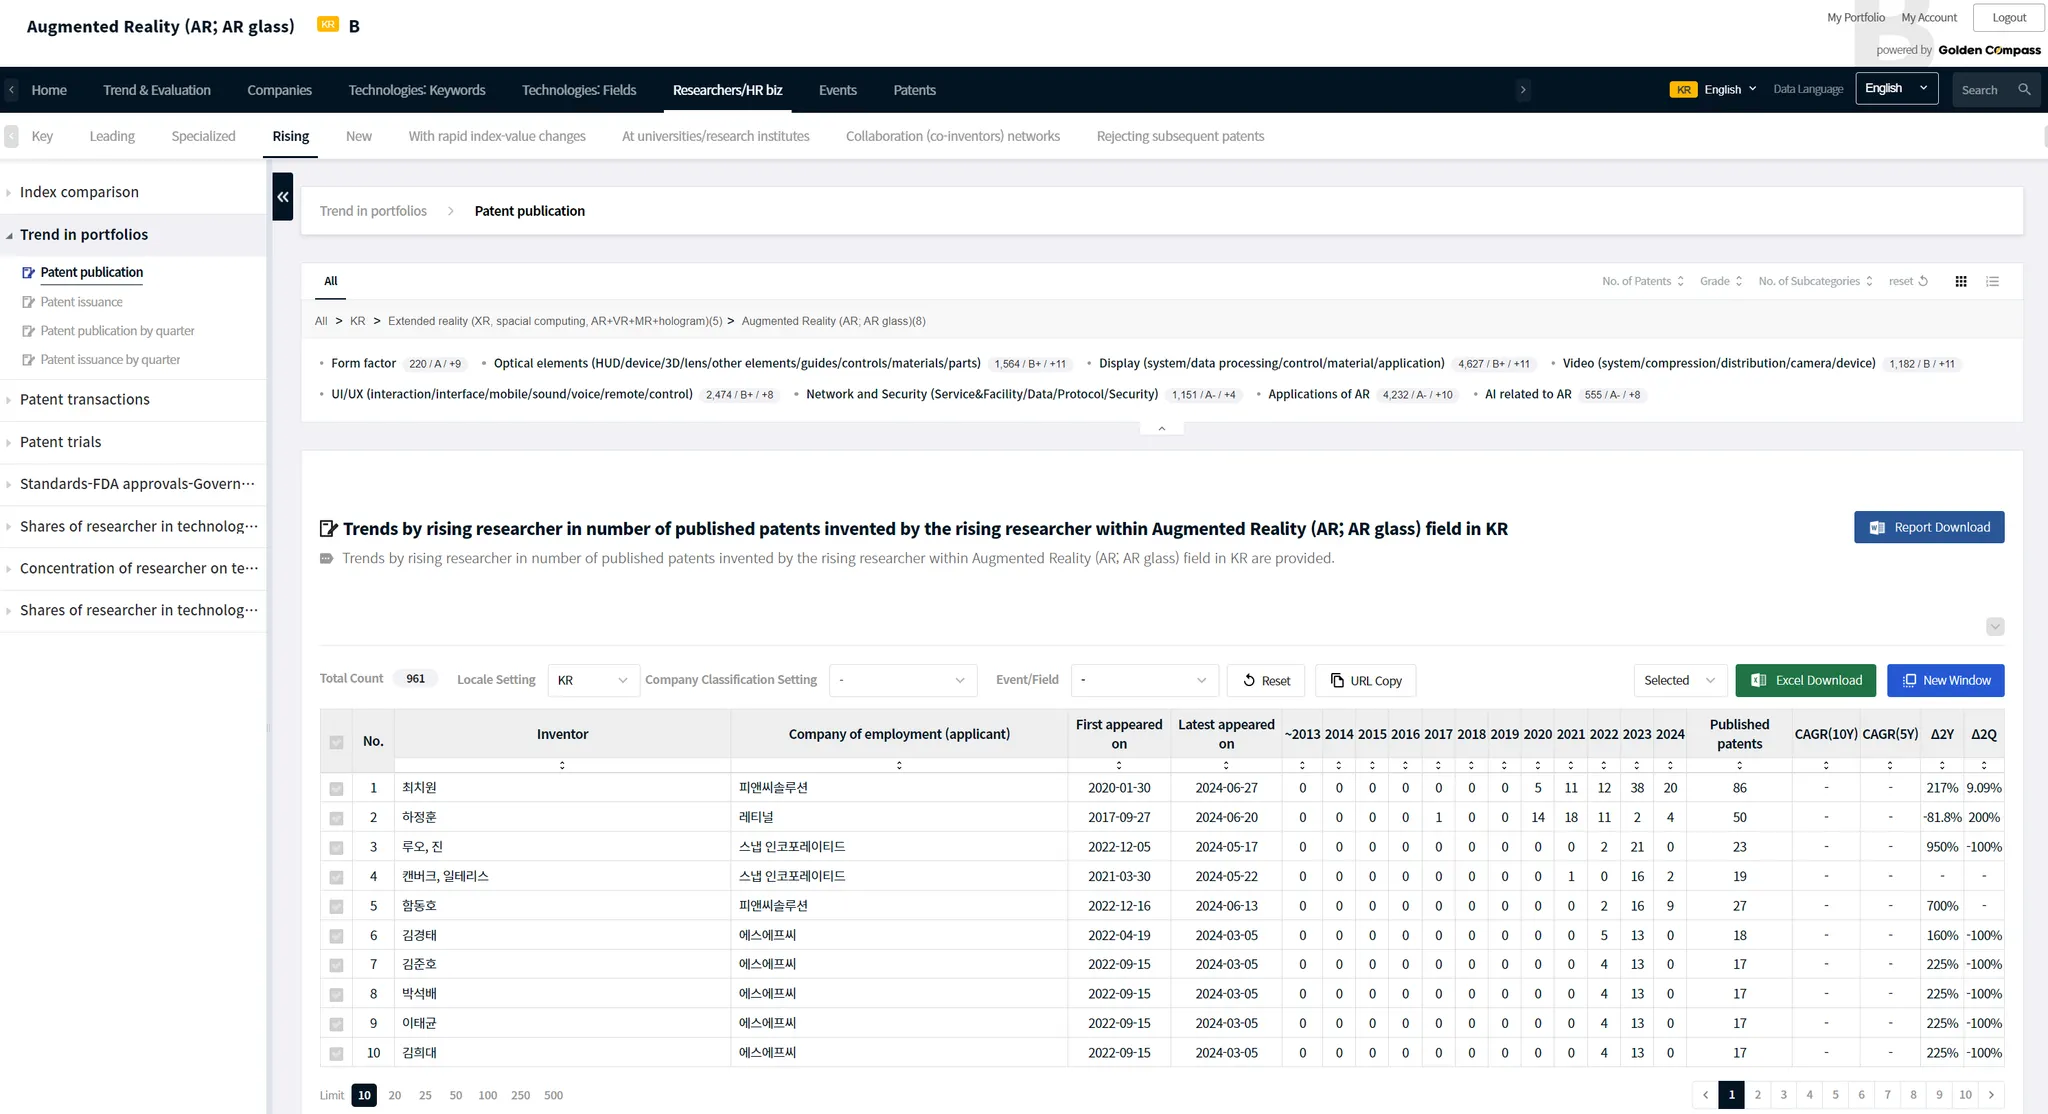This screenshot has height=1114, width=2048.
Task: Click the Report Download button
Action: tap(1928, 527)
